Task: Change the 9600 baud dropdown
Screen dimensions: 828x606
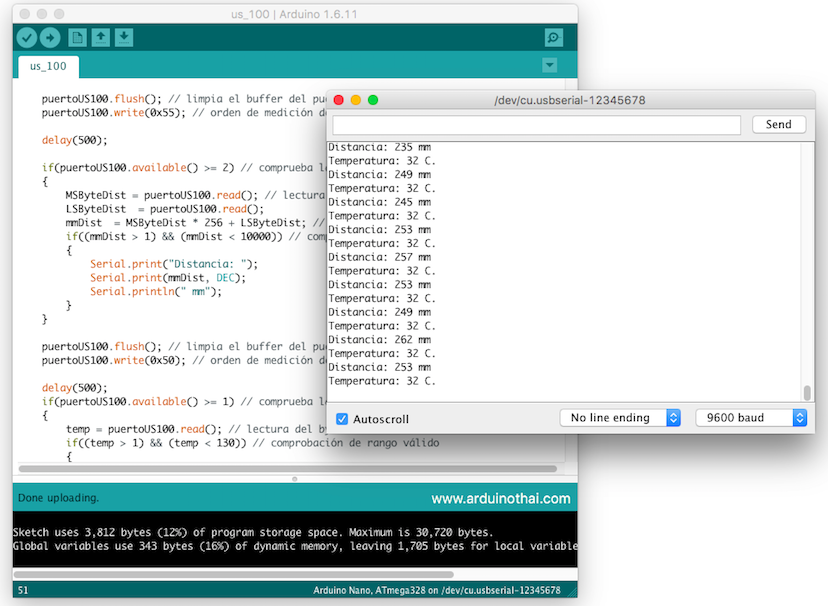Action: (751, 418)
